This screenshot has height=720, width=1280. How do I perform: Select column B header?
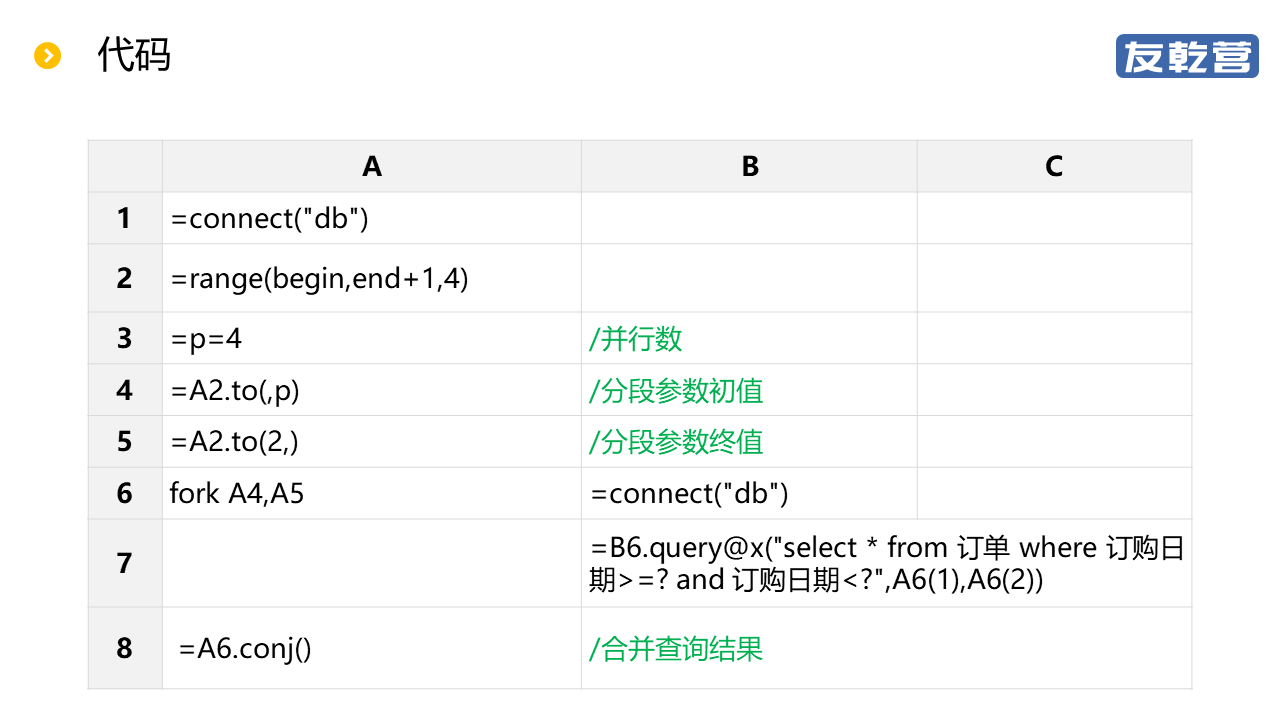coord(749,166)
